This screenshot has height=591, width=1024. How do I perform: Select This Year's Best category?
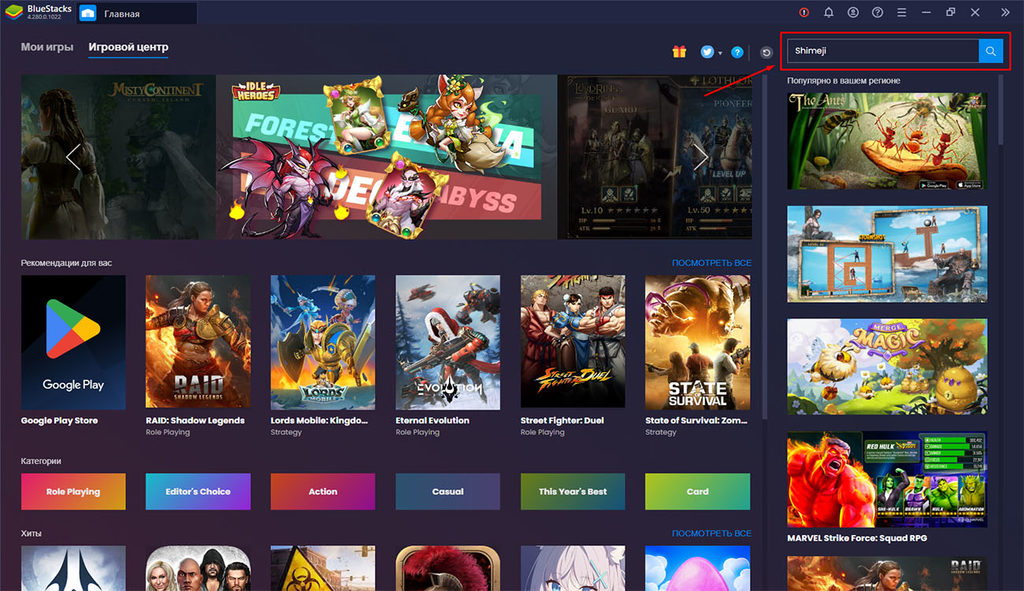click(x=573, y=491)
